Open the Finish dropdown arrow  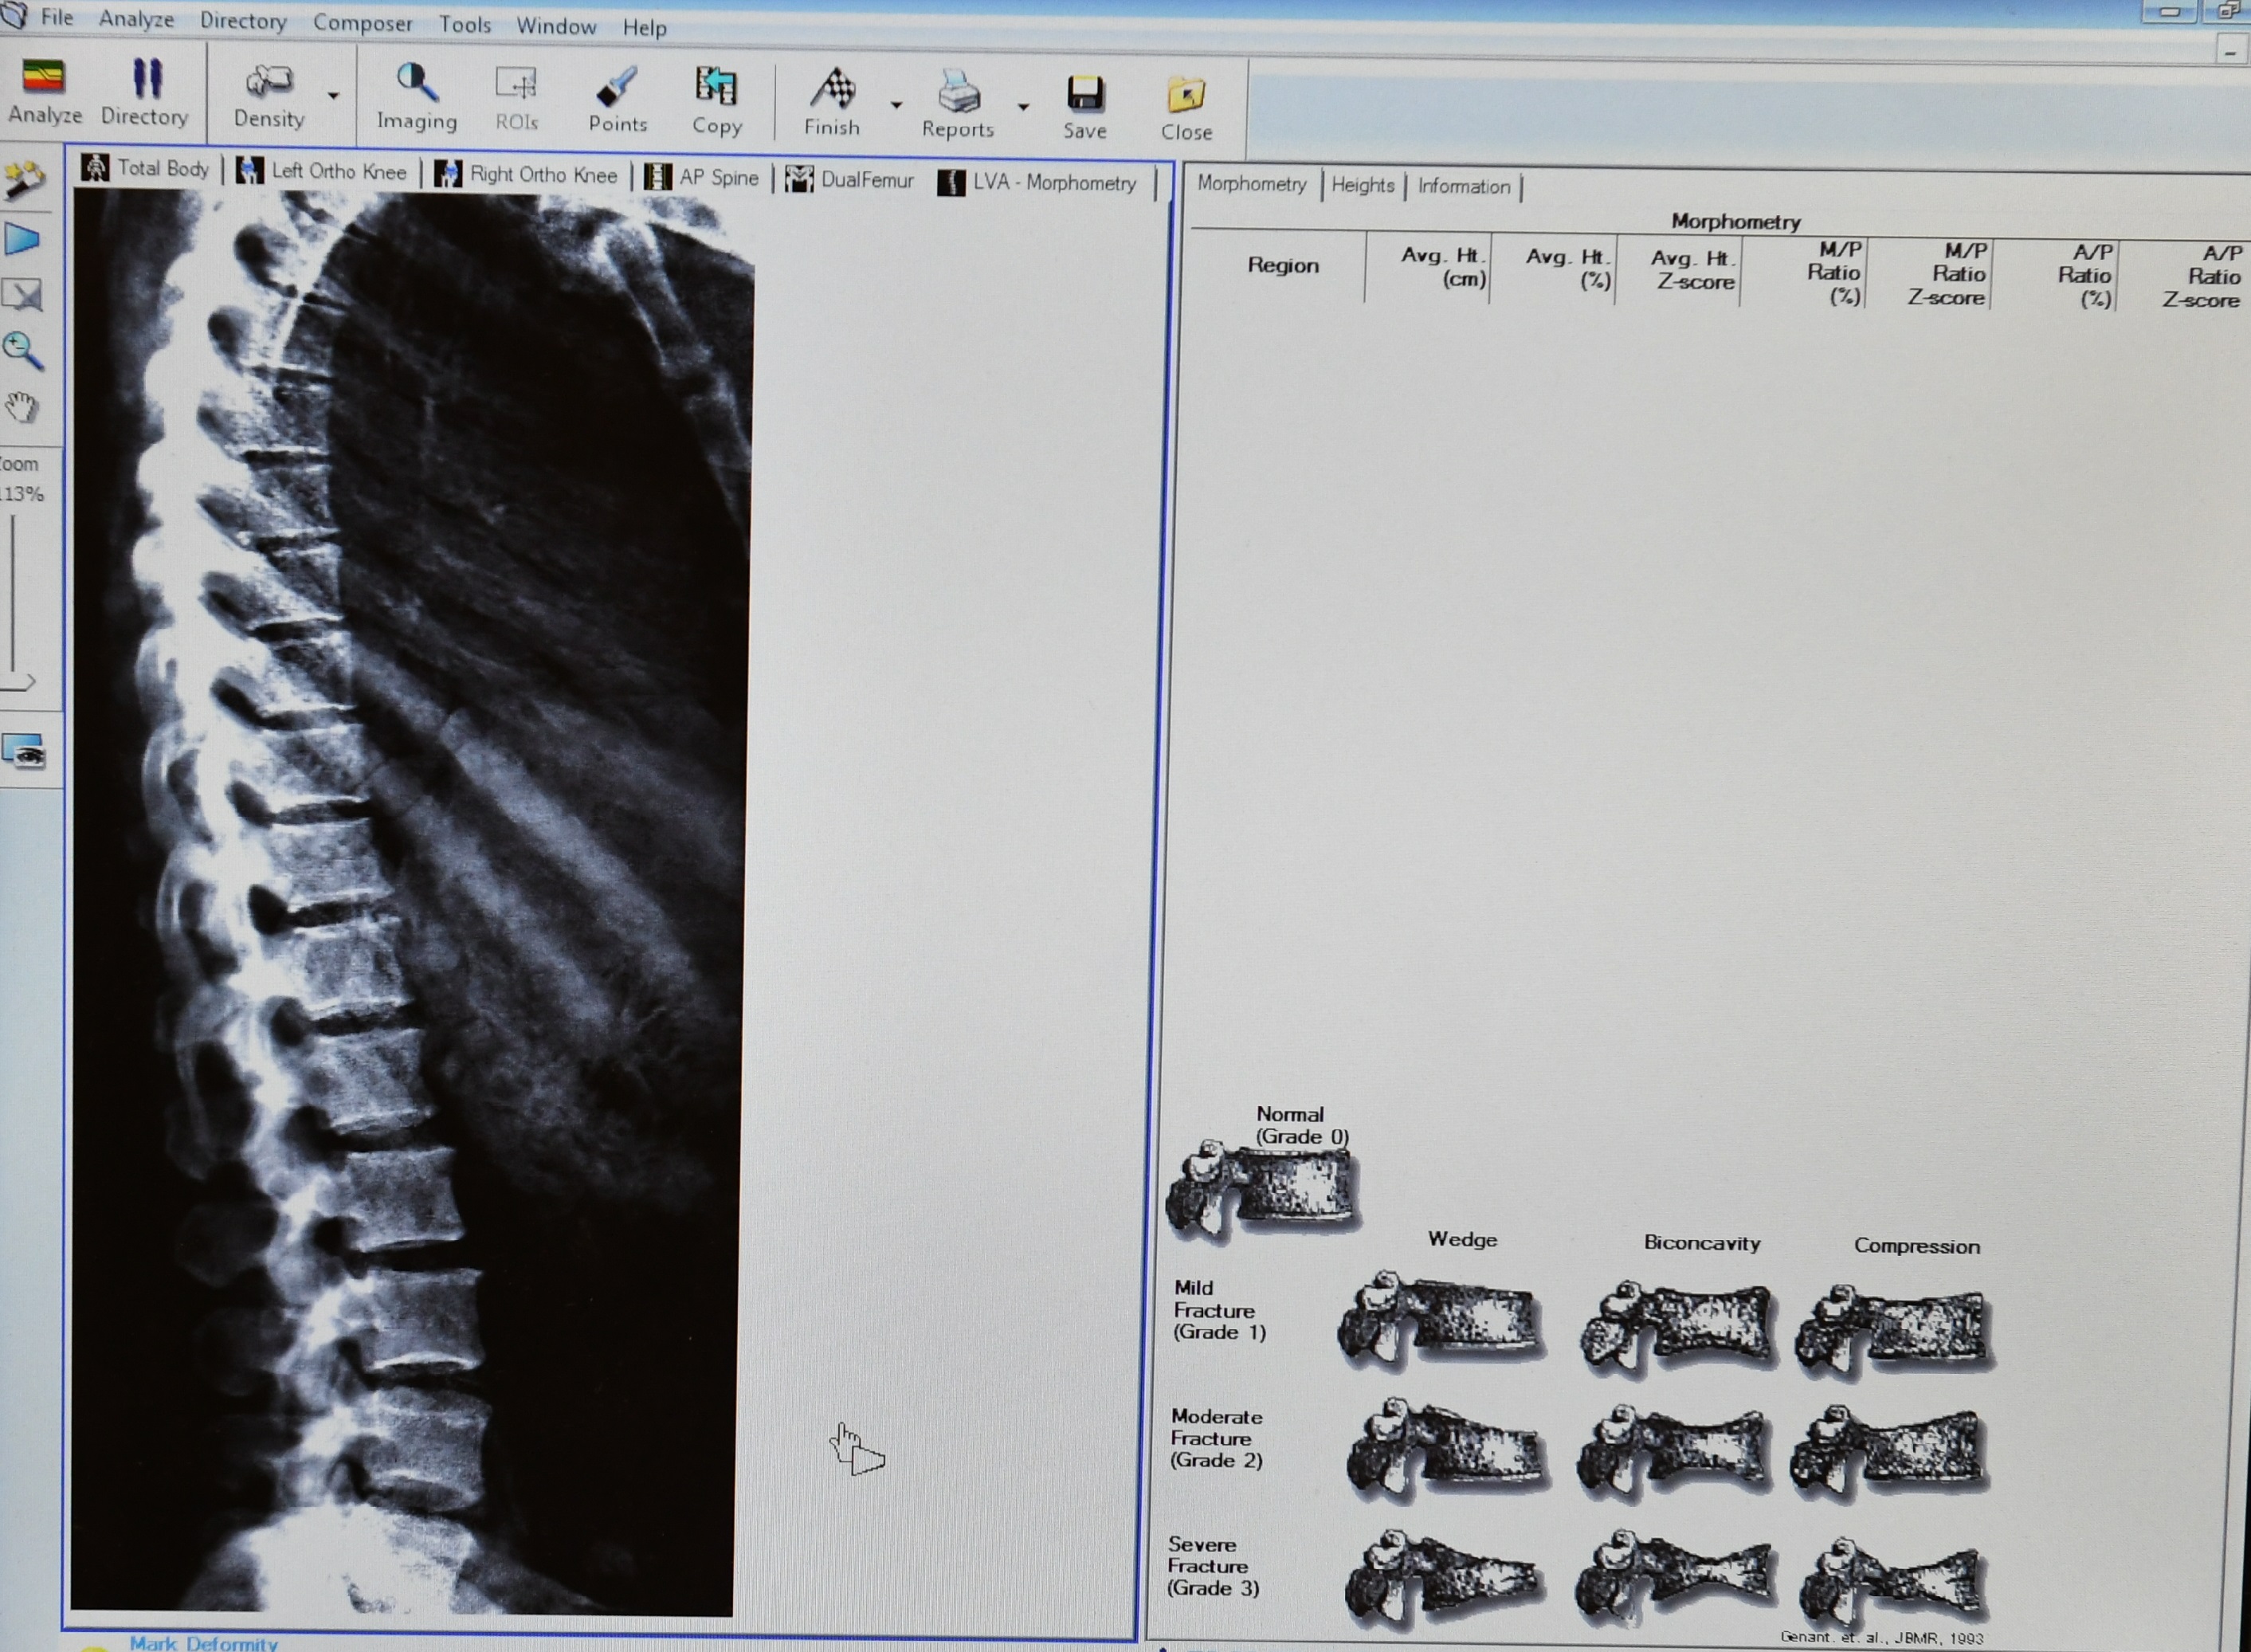pyautogui.click(x=896, y=104)
